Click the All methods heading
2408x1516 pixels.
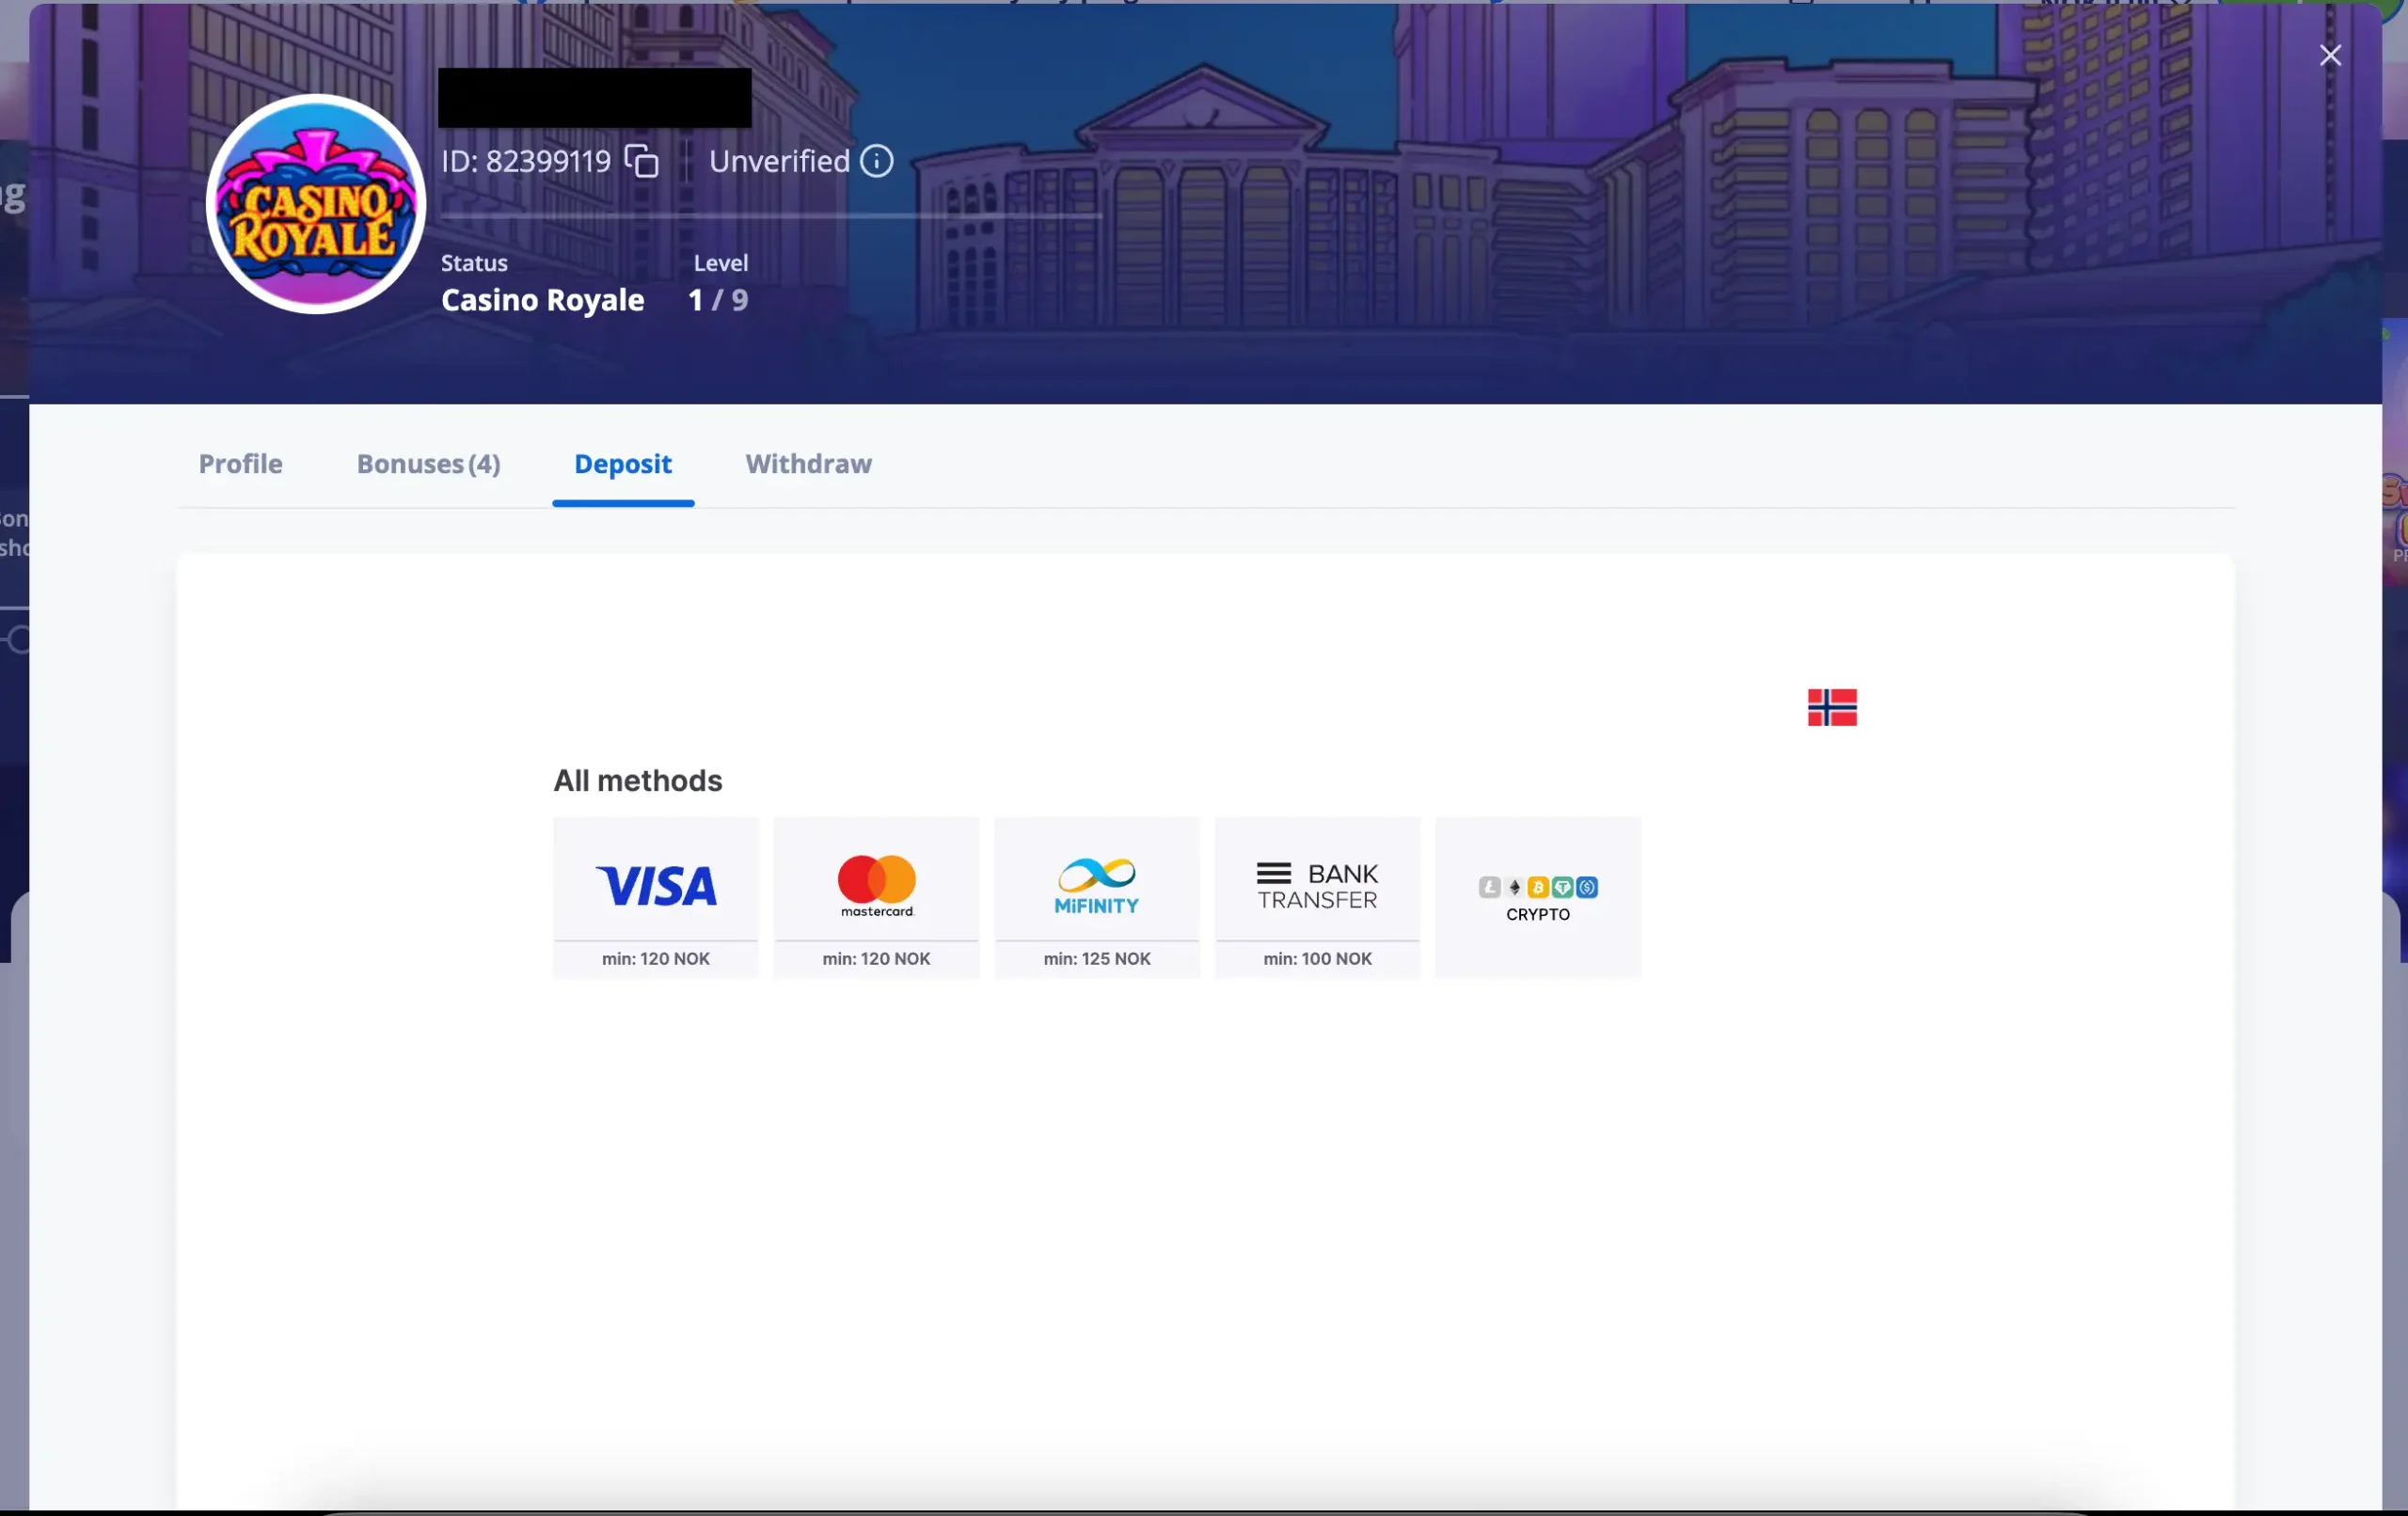tap(638, 780)
